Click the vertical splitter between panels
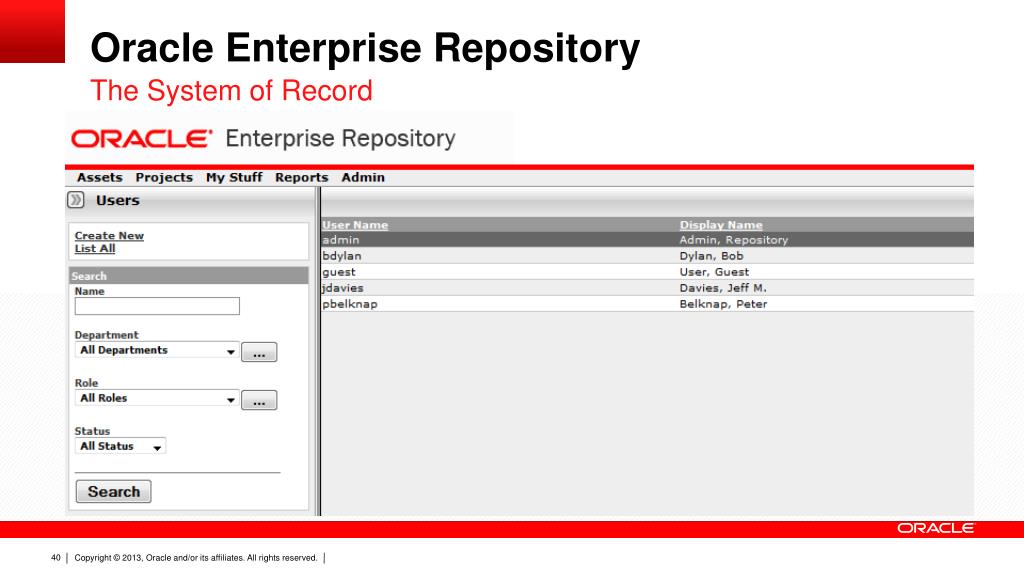 (x=318, y=351)
